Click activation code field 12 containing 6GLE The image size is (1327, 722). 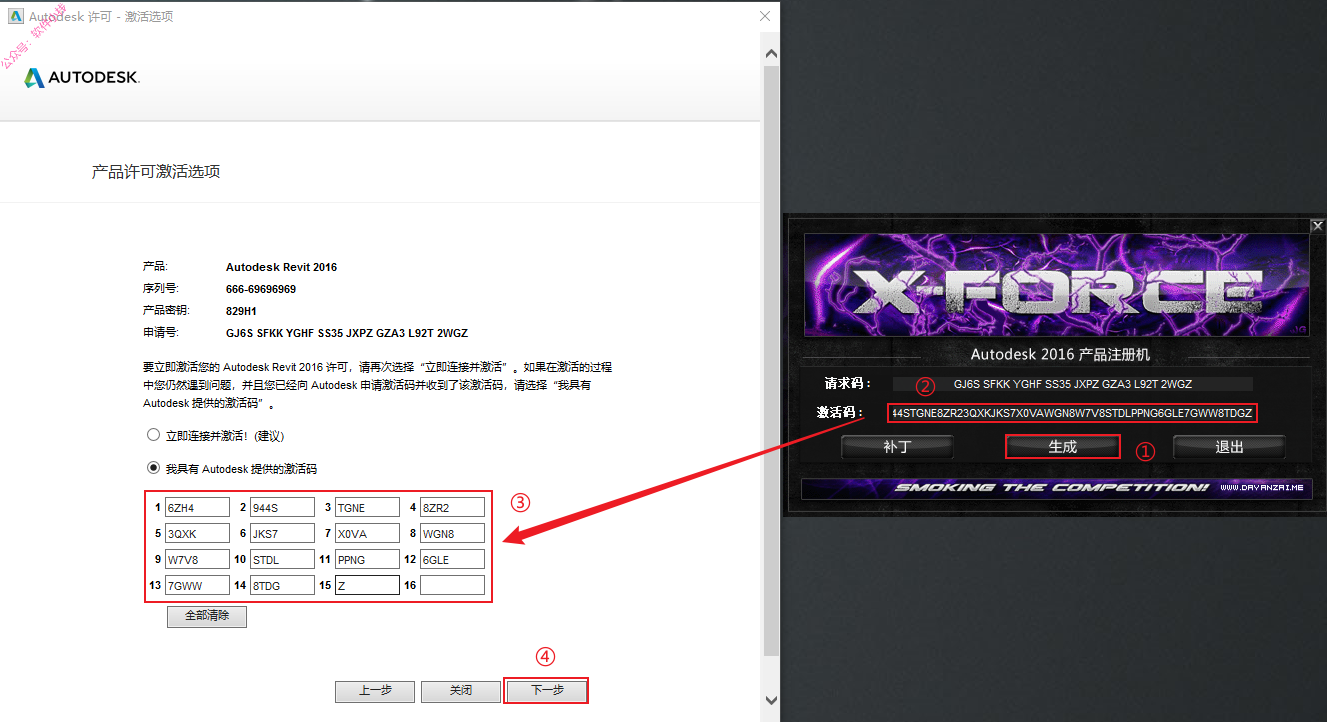pyautogui.click(x=452, y=559)
